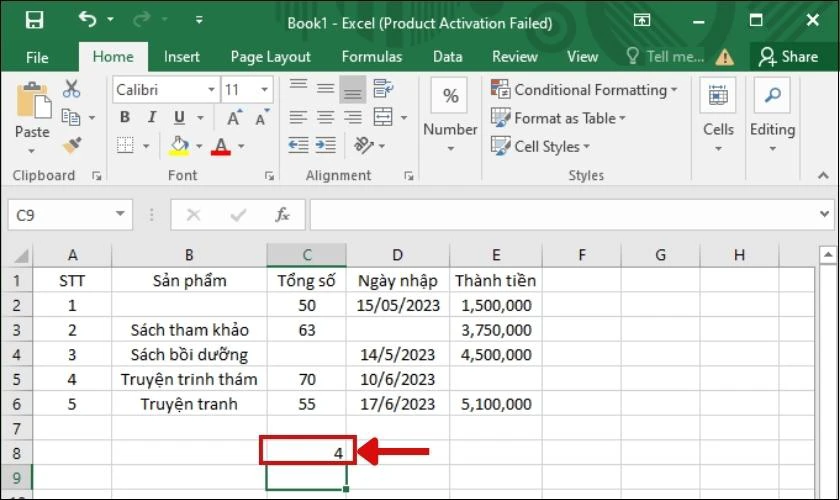The height and width of the screenshot is (500, 840).
Task: Merge and center cells
Action: [x=383, y=117]
